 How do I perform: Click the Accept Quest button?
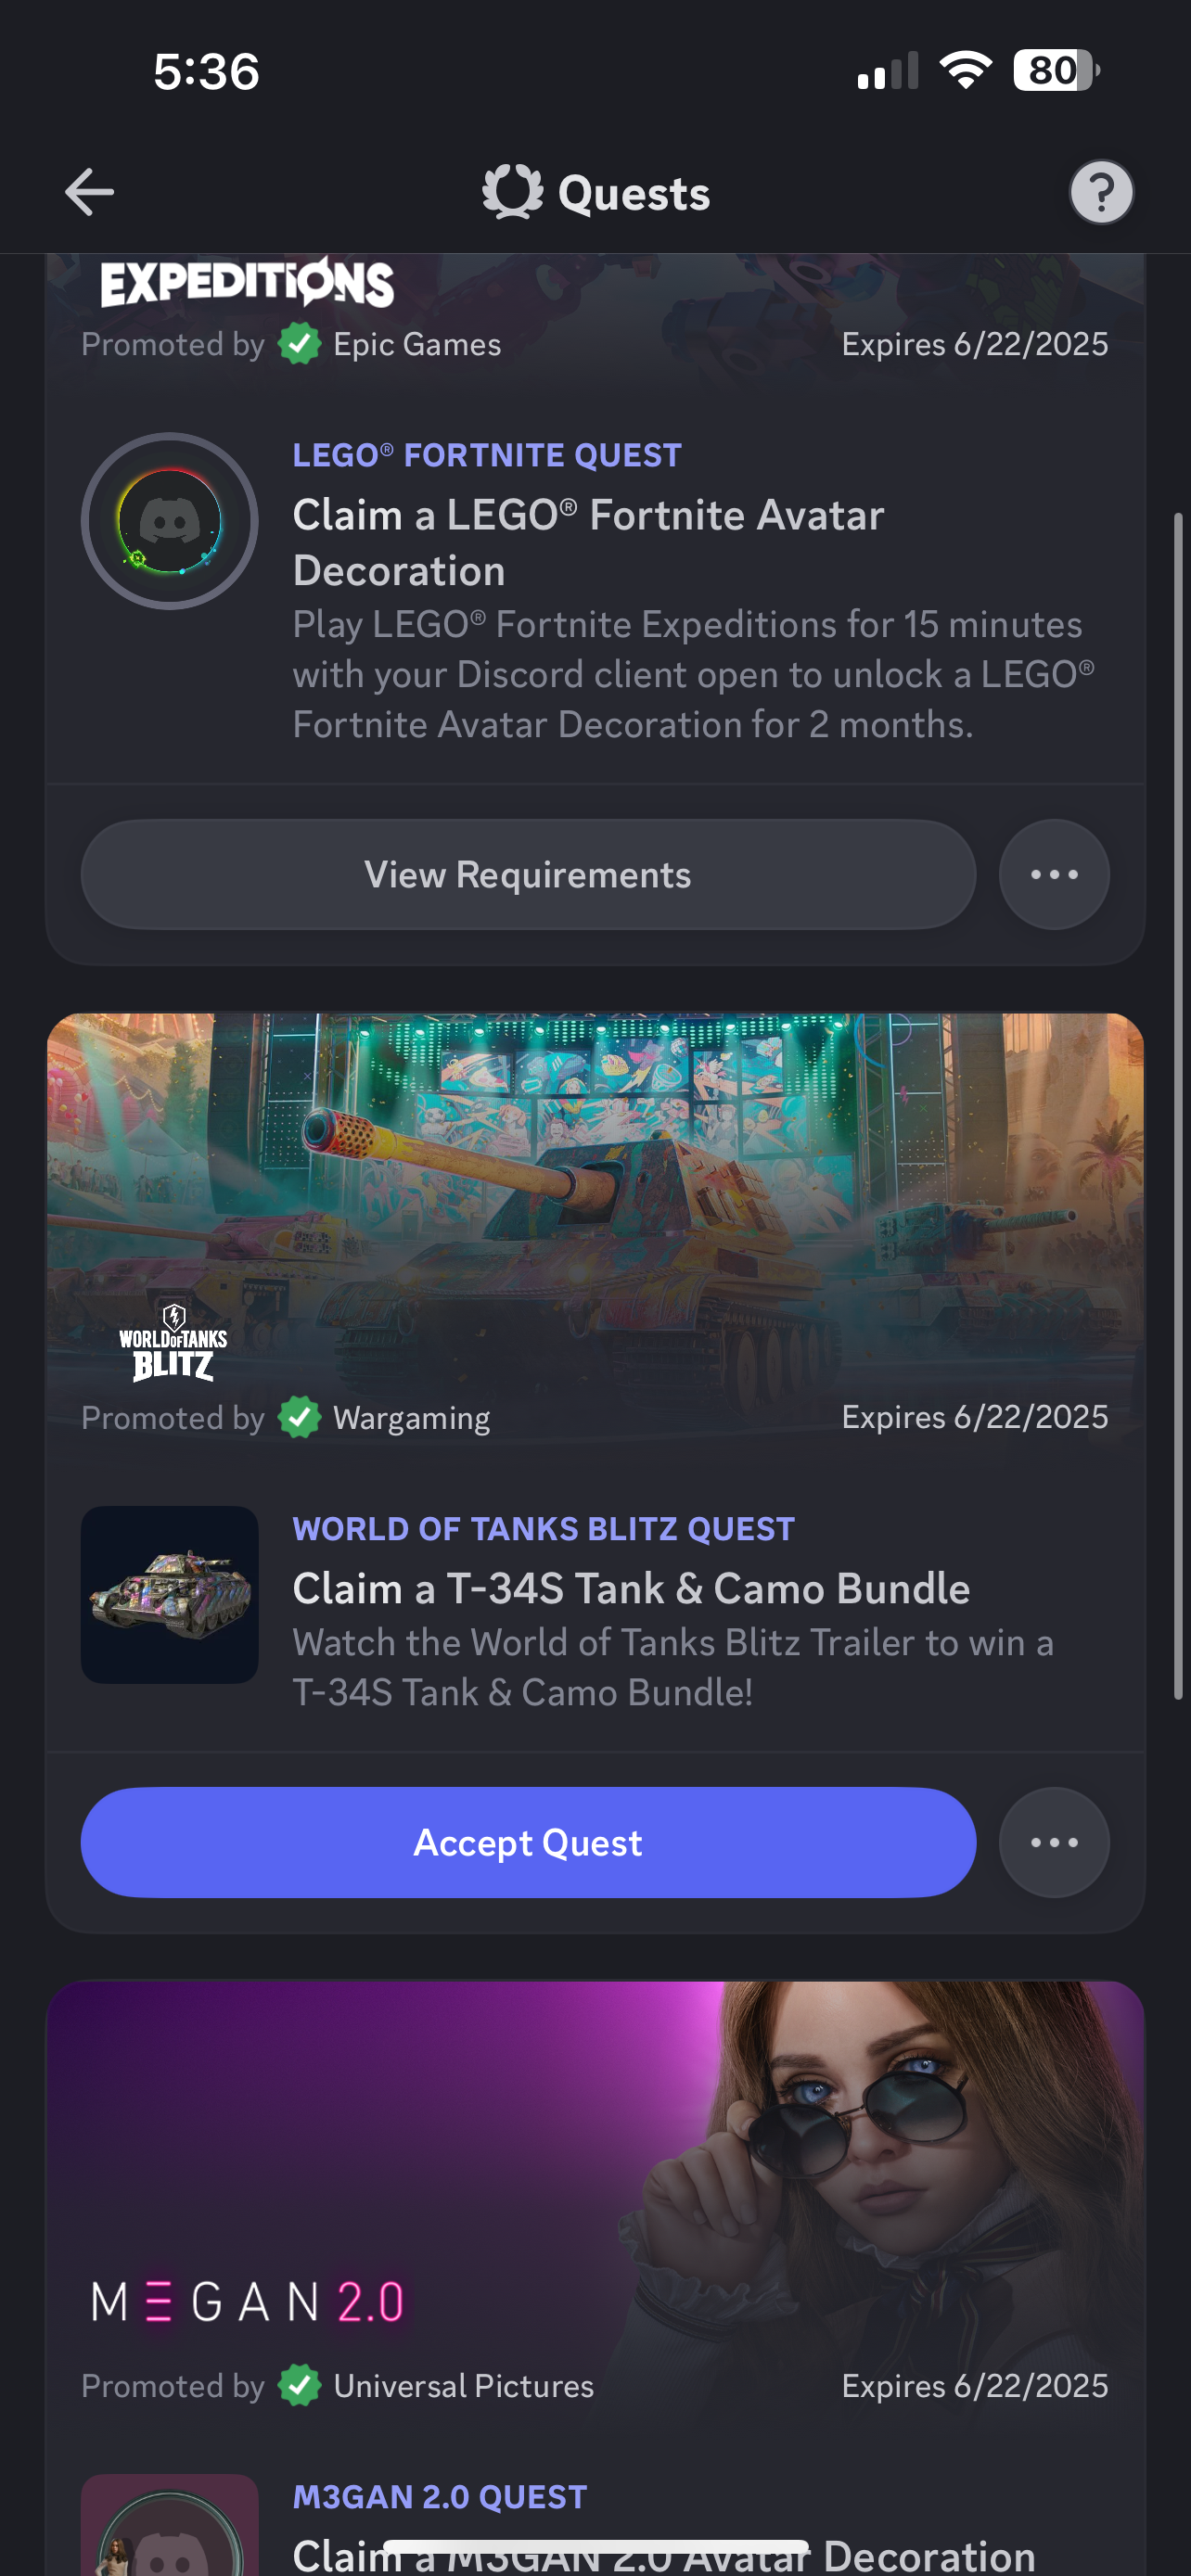pyautogui.click(x=528, y=1842)
